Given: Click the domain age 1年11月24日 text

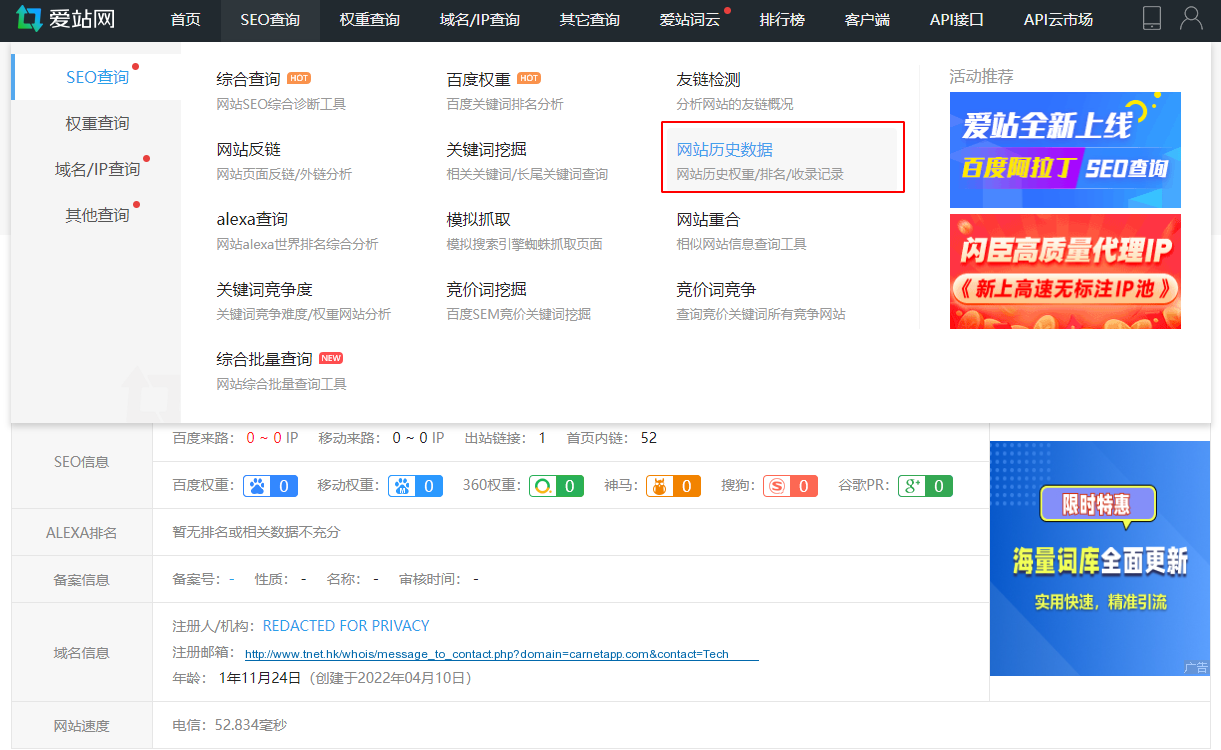Looking at the screenshot, I should [260, 678].
